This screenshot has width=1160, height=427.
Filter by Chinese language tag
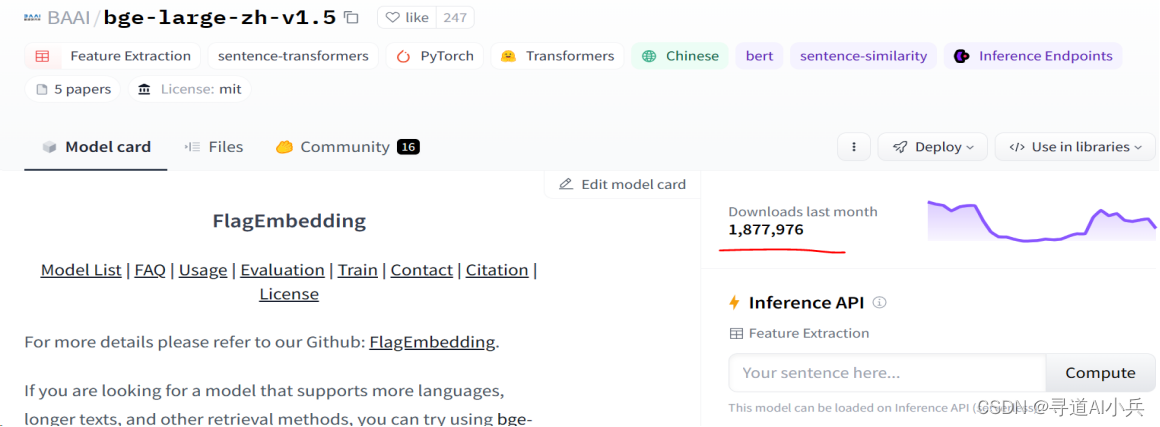pos(680,56)
